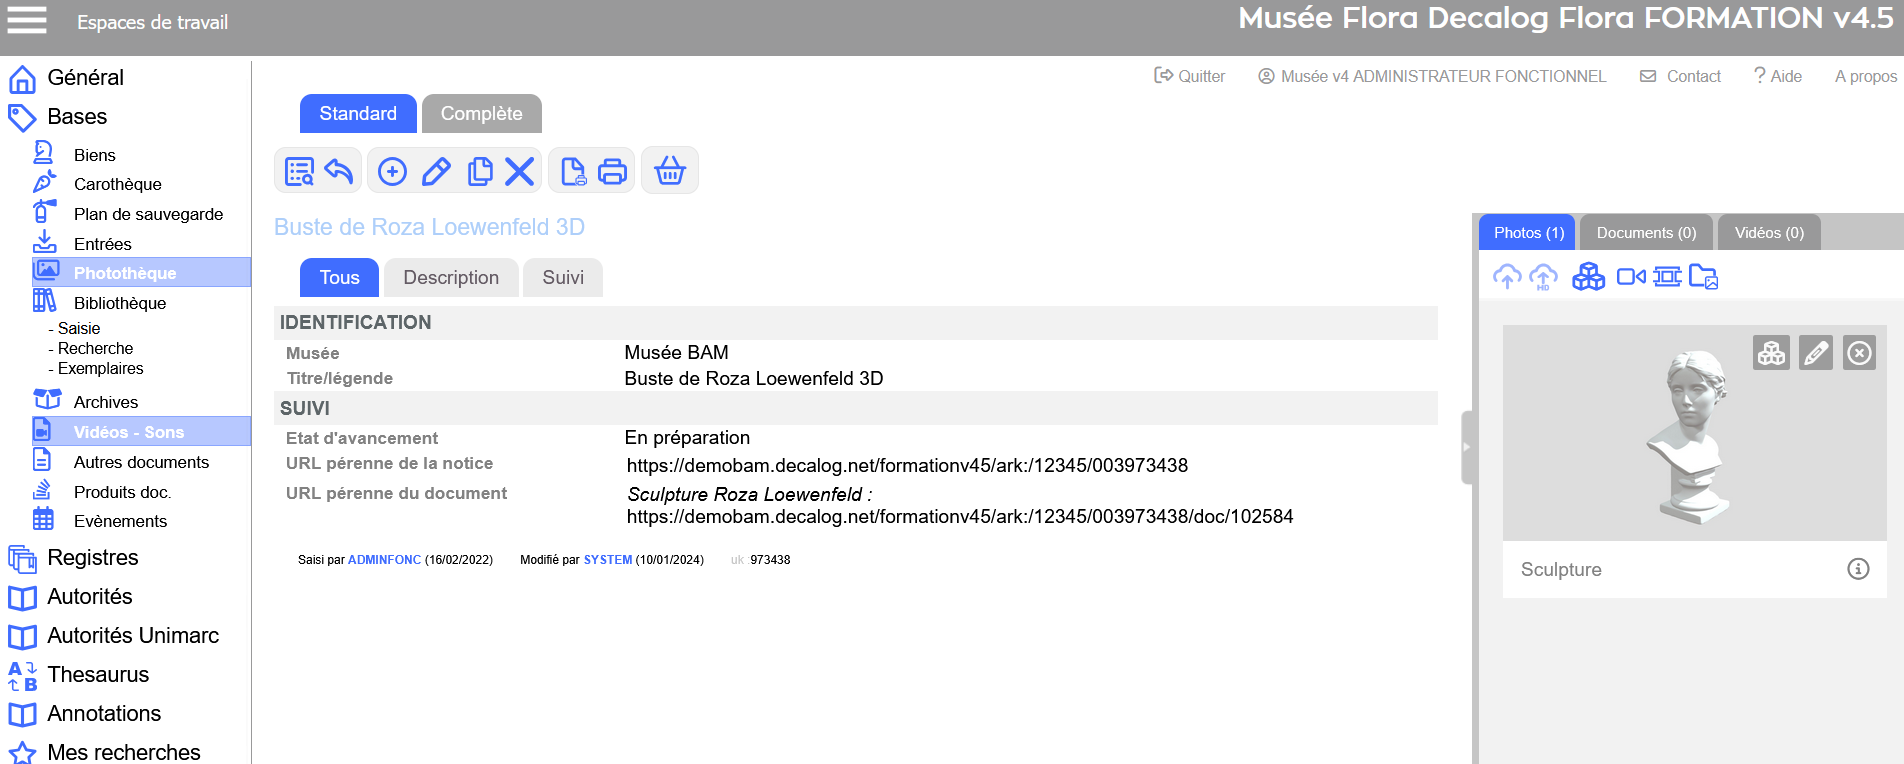The width and height of the screenshot is (1904, 764).
Task: Click the HD cloud upload icon
Action: [x=1543, y=277]
